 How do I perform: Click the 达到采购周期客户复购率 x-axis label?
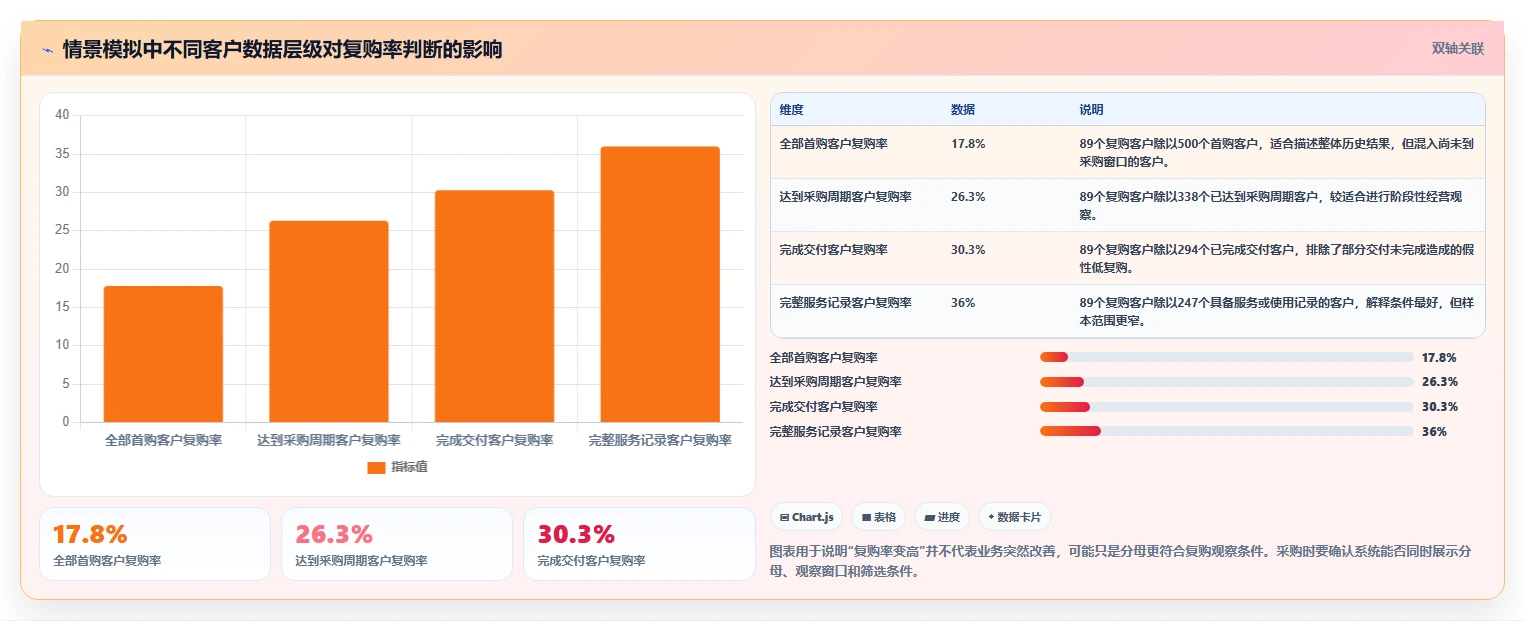(329, 440)
